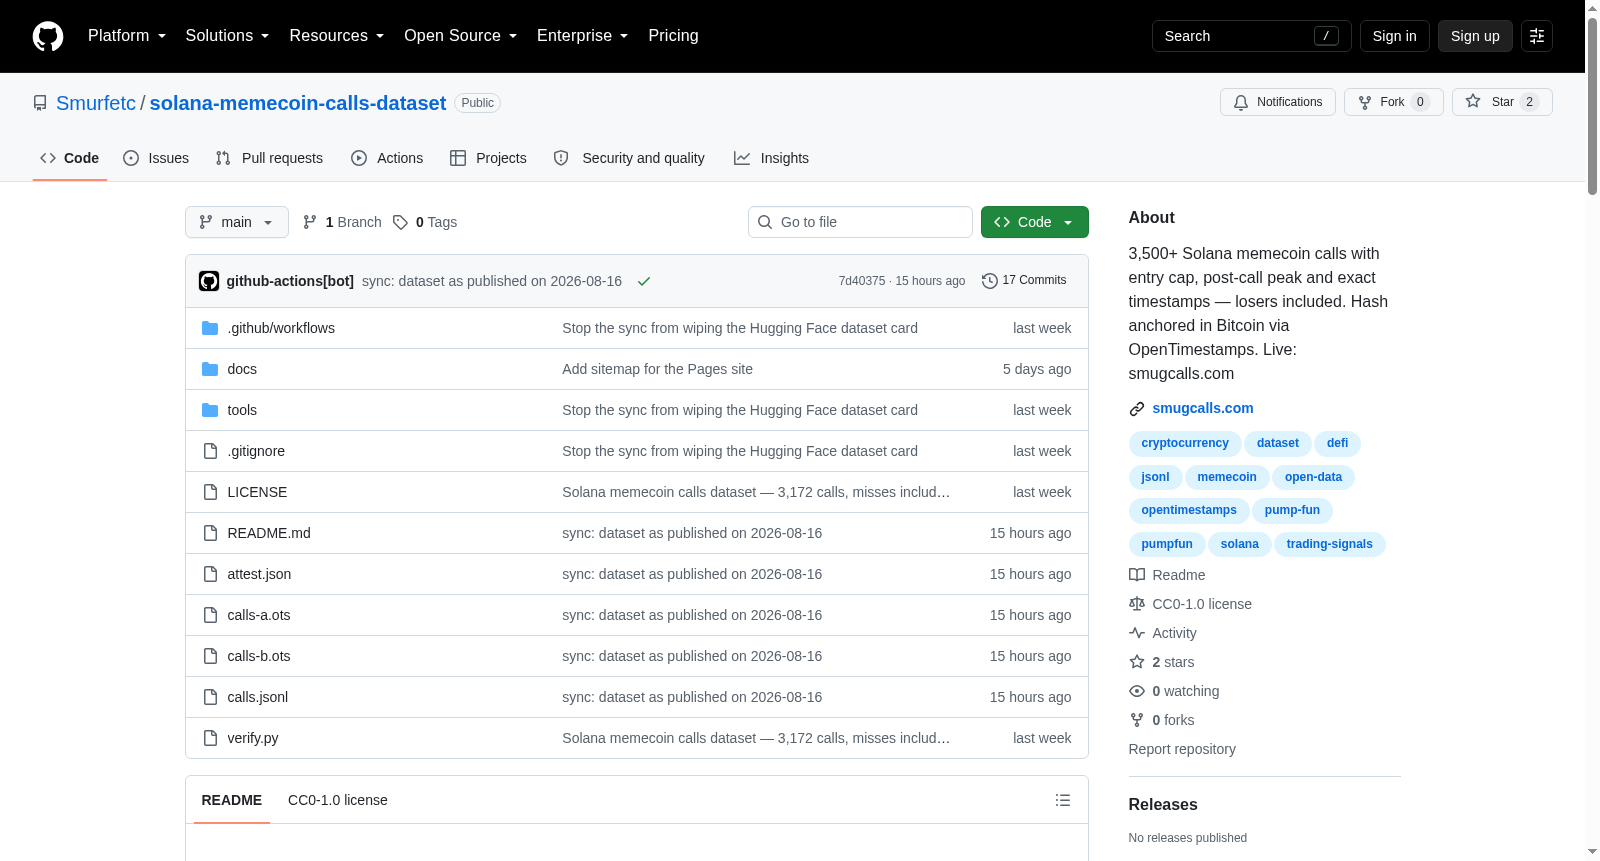Image resolution: width=1600 pixels, height=861 pixels.
Task: Click the .github/workflows folder icon
Action: [x=210, y=328]
